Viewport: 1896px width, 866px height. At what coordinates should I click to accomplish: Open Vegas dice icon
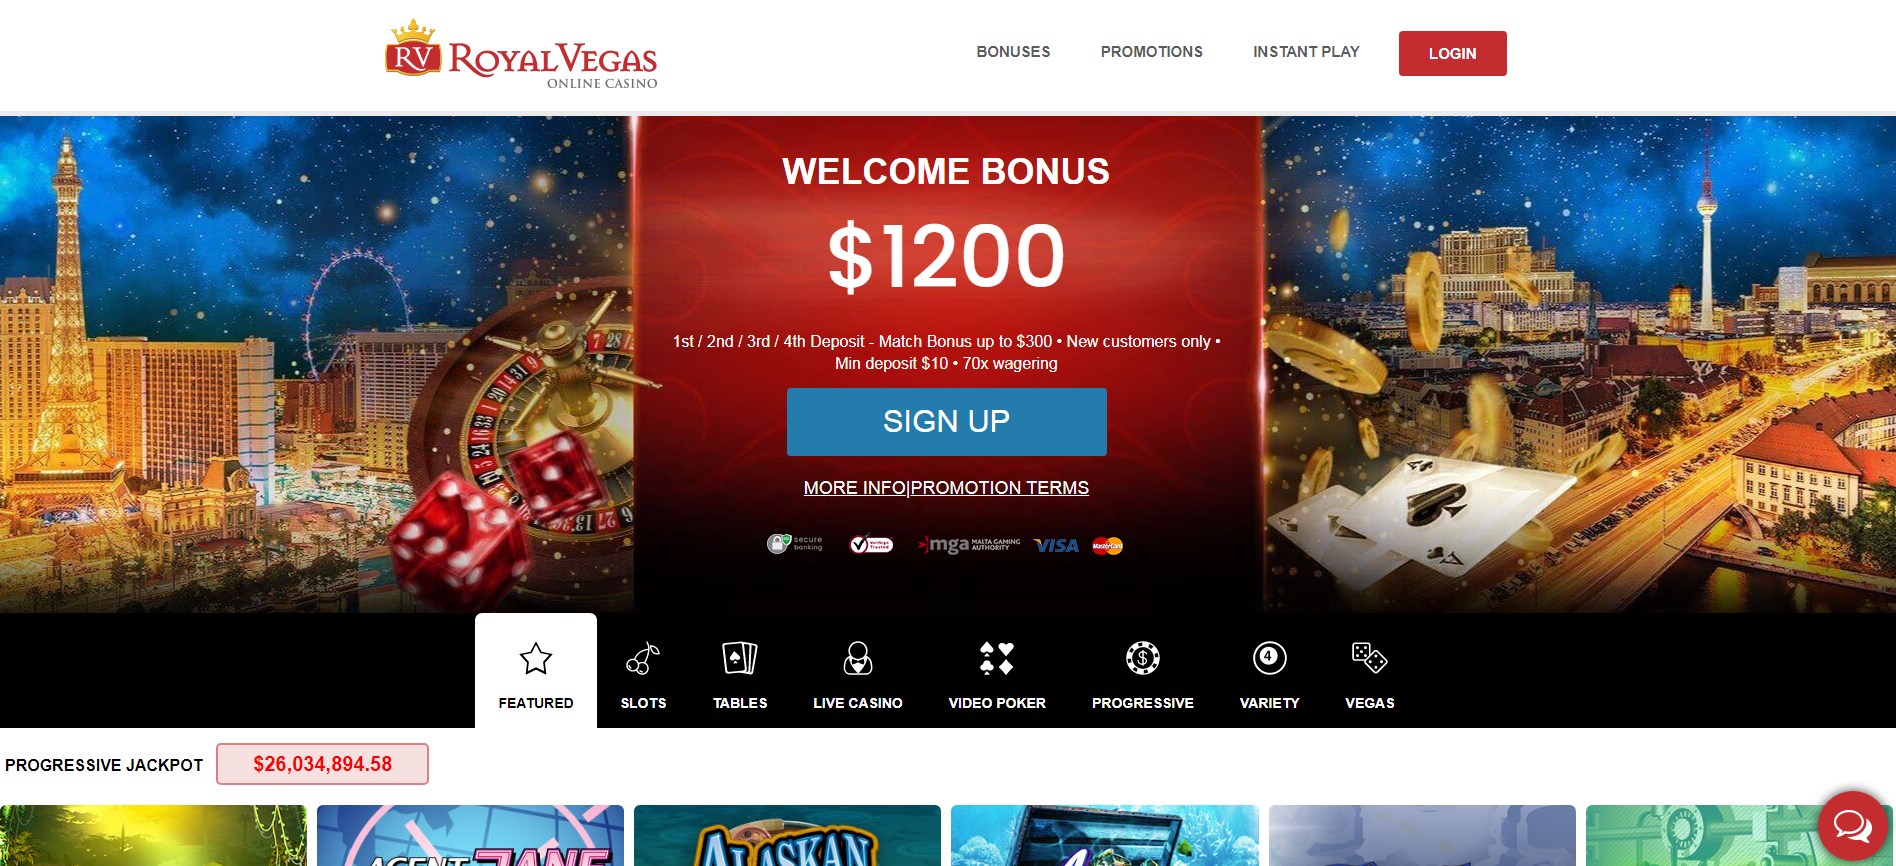[x=1369, y=658]
